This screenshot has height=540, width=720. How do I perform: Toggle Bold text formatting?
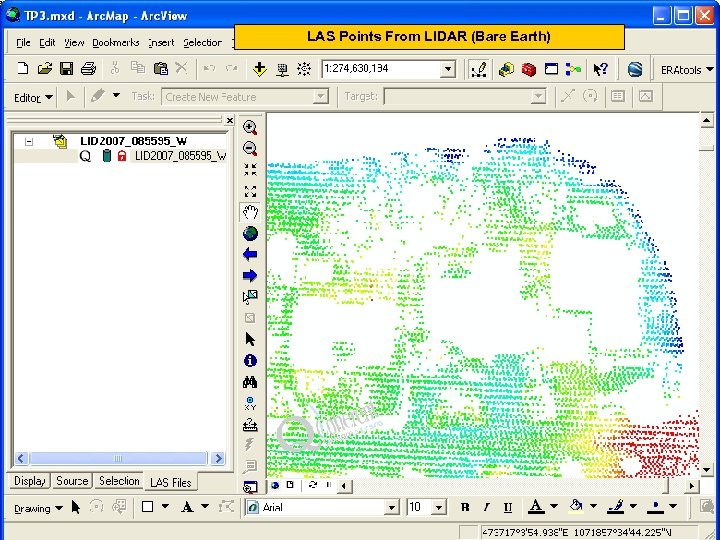pyautogui.click(x=465, y=507)
